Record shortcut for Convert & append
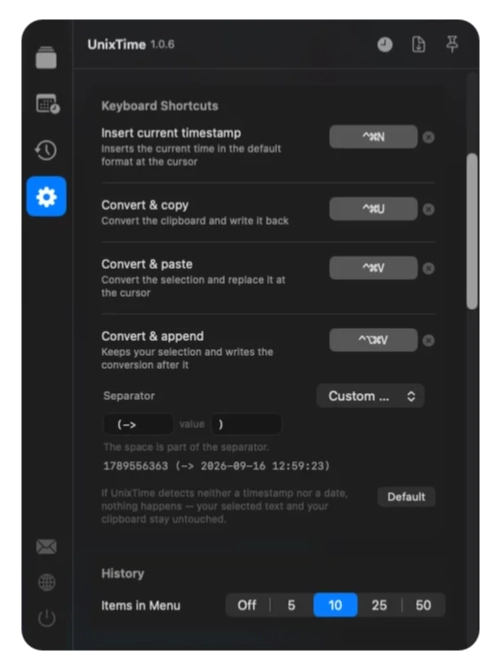The width and height of the screenshot is (501, 670). click(373, 340)
